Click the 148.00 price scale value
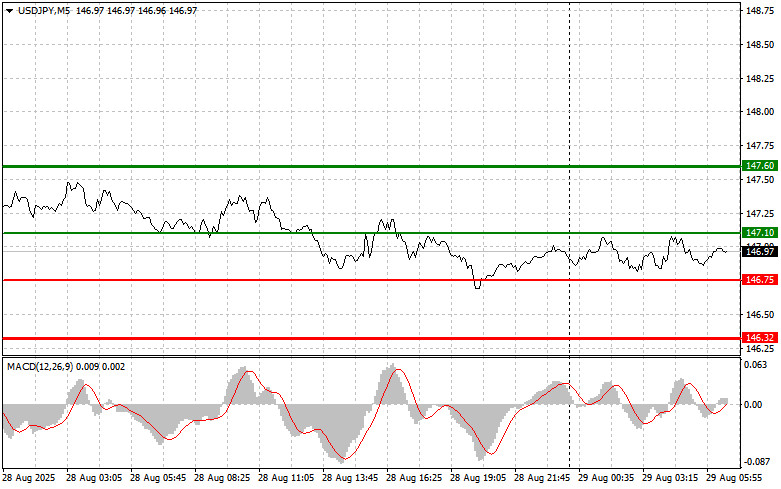 point(760,112)
